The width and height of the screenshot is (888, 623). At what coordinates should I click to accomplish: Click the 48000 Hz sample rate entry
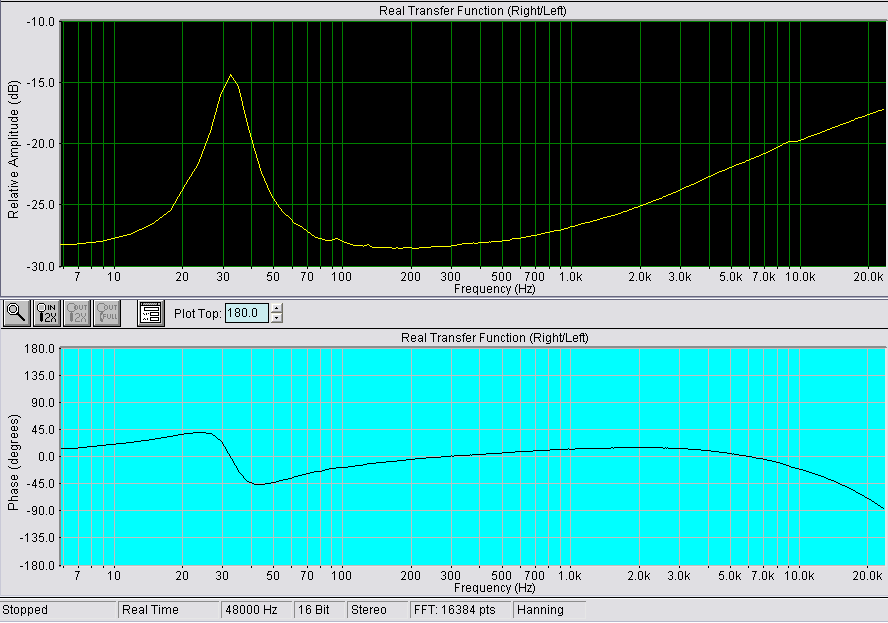pyautogui.click(x=257, y=610)
